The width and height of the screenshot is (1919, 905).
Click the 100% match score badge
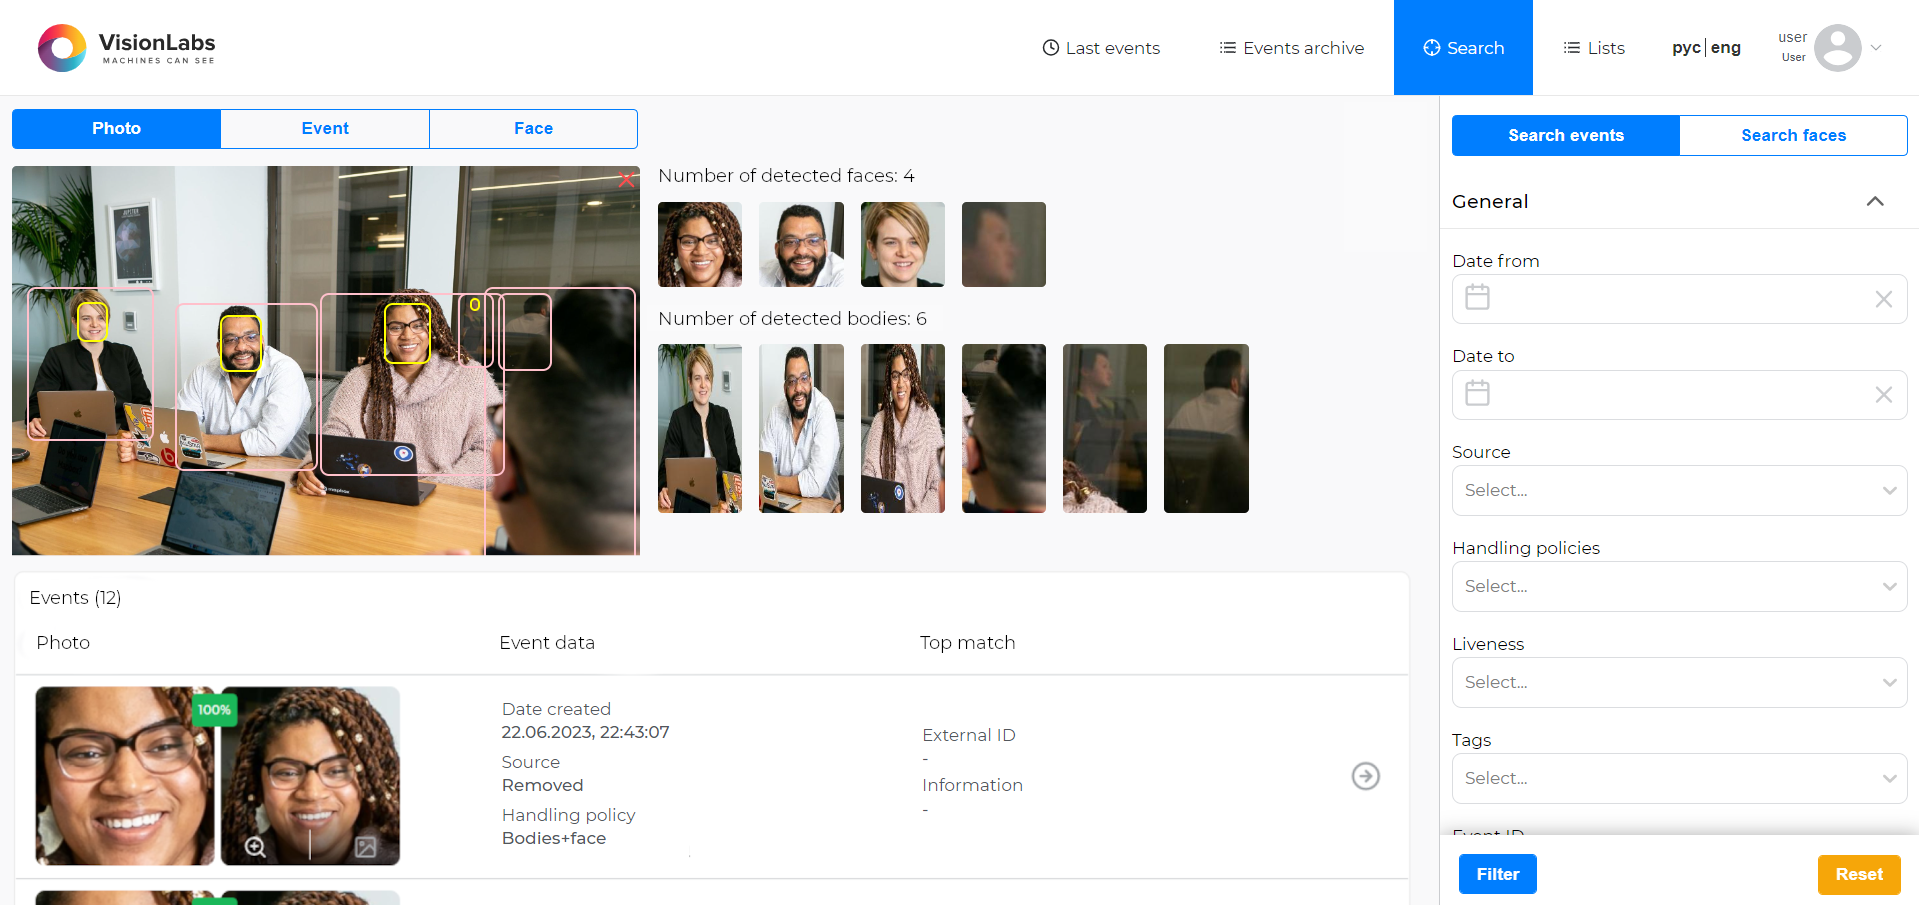215,711
